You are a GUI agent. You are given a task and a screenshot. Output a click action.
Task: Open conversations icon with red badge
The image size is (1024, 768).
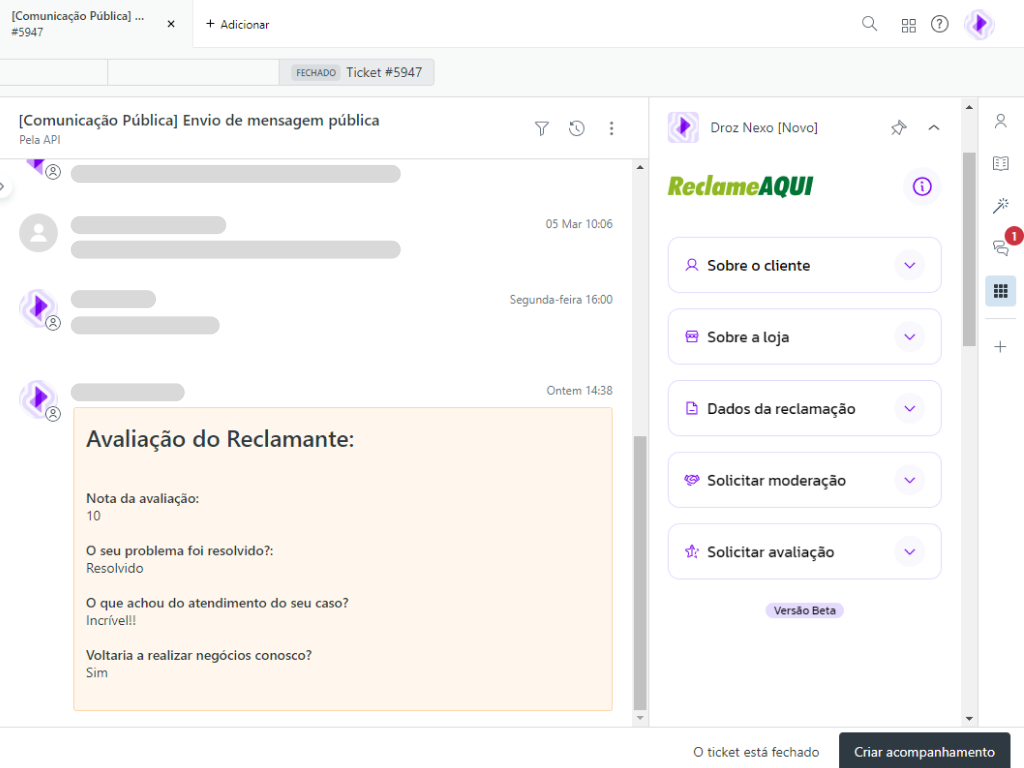pos(1000,248)
